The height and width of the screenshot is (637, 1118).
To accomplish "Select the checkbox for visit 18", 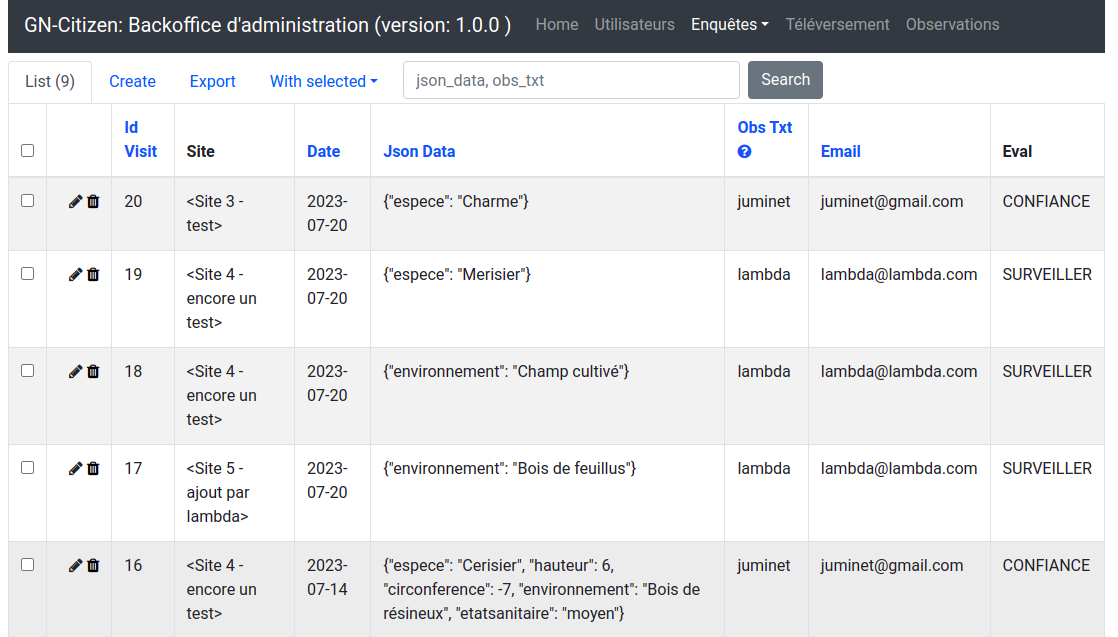I will [x=28, y=371].
